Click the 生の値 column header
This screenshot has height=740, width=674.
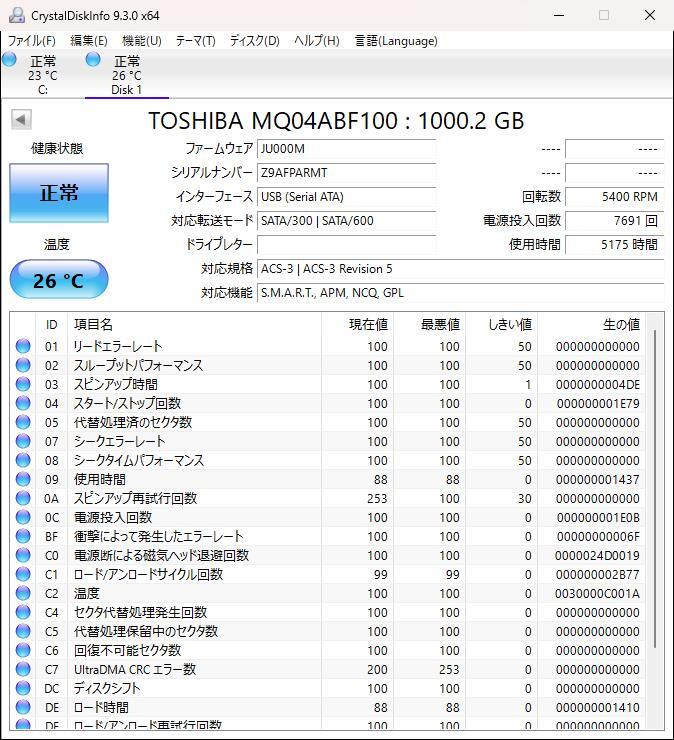click(620, 324)
